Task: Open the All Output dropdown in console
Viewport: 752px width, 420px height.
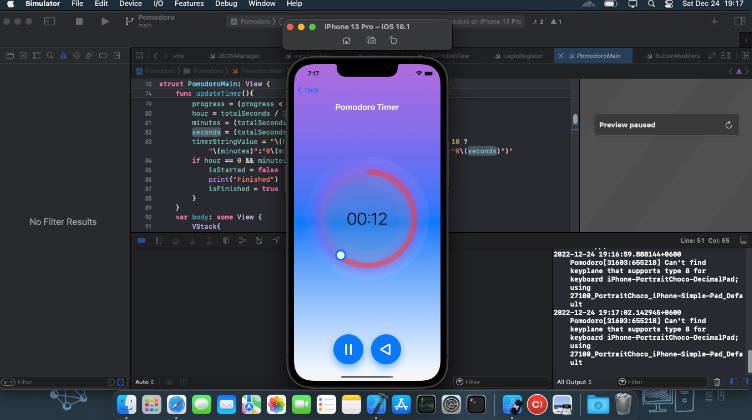Action: pos(576,382)
